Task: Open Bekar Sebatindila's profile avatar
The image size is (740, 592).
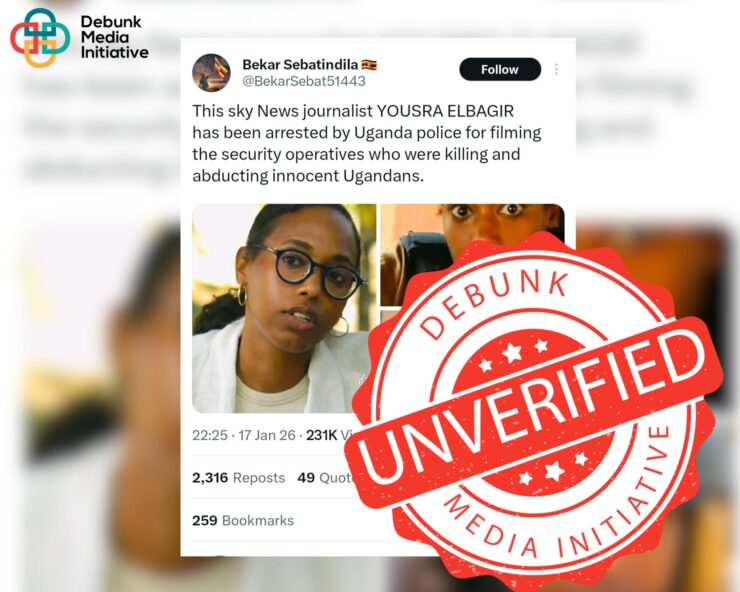Action: [x=211, y=72]
